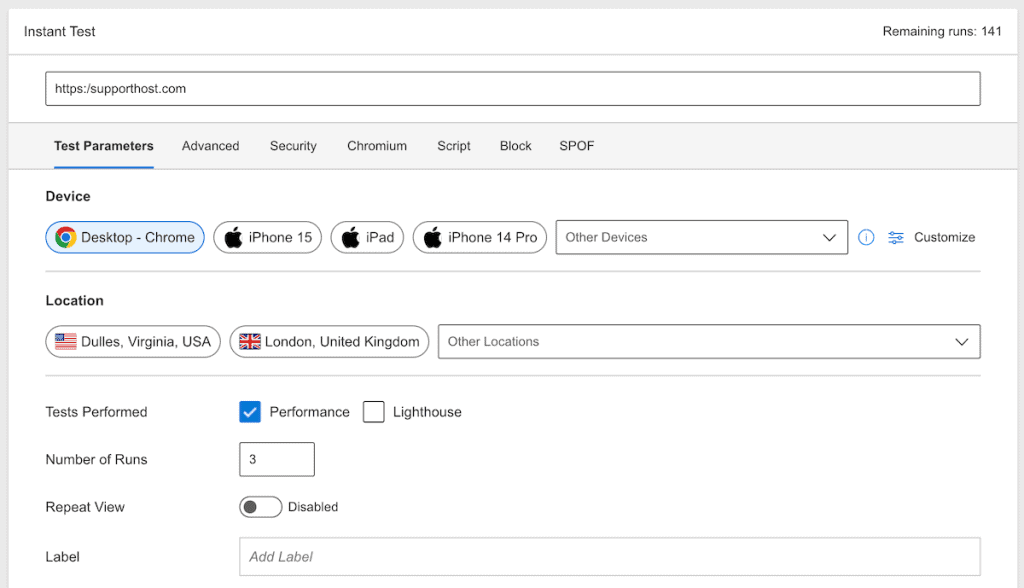Open the Other Locations dropdown

point(709,342)
